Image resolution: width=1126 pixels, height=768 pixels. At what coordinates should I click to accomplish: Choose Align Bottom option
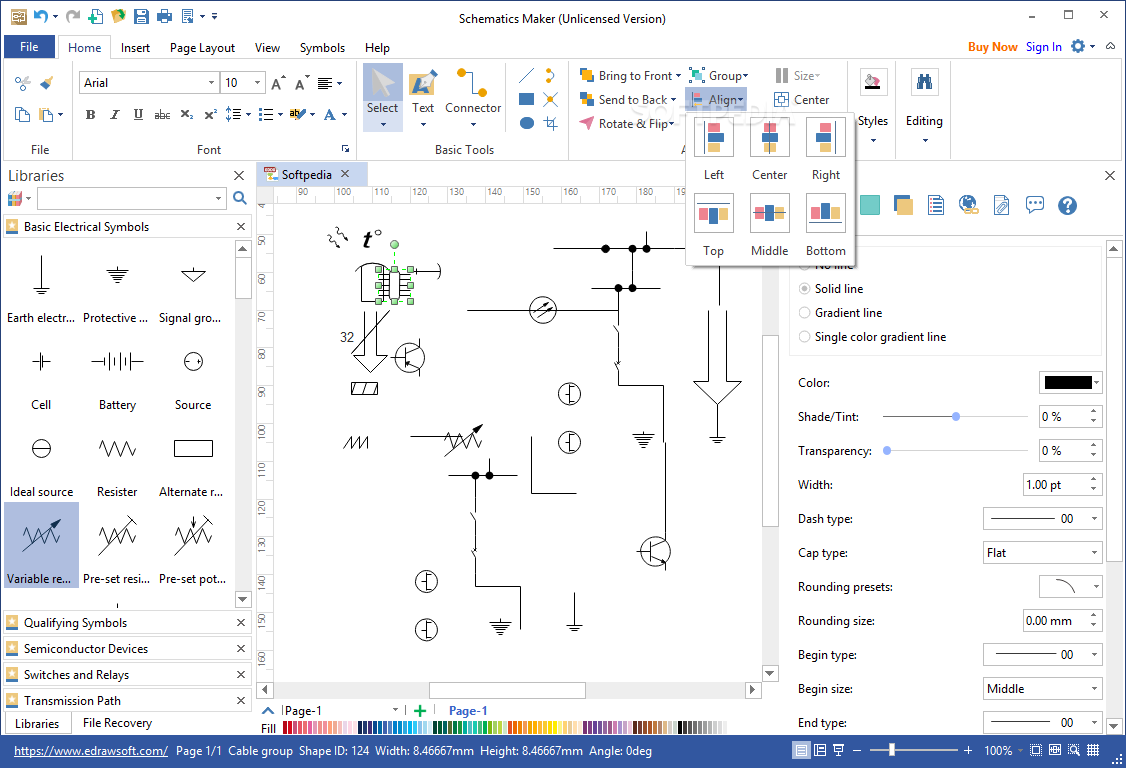tap(825, 226)
